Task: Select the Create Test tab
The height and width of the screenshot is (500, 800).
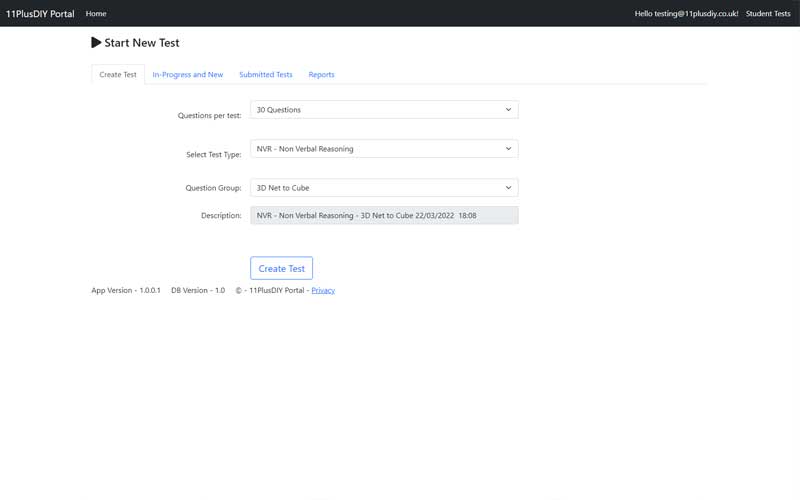Action: [x=118, y=75]
